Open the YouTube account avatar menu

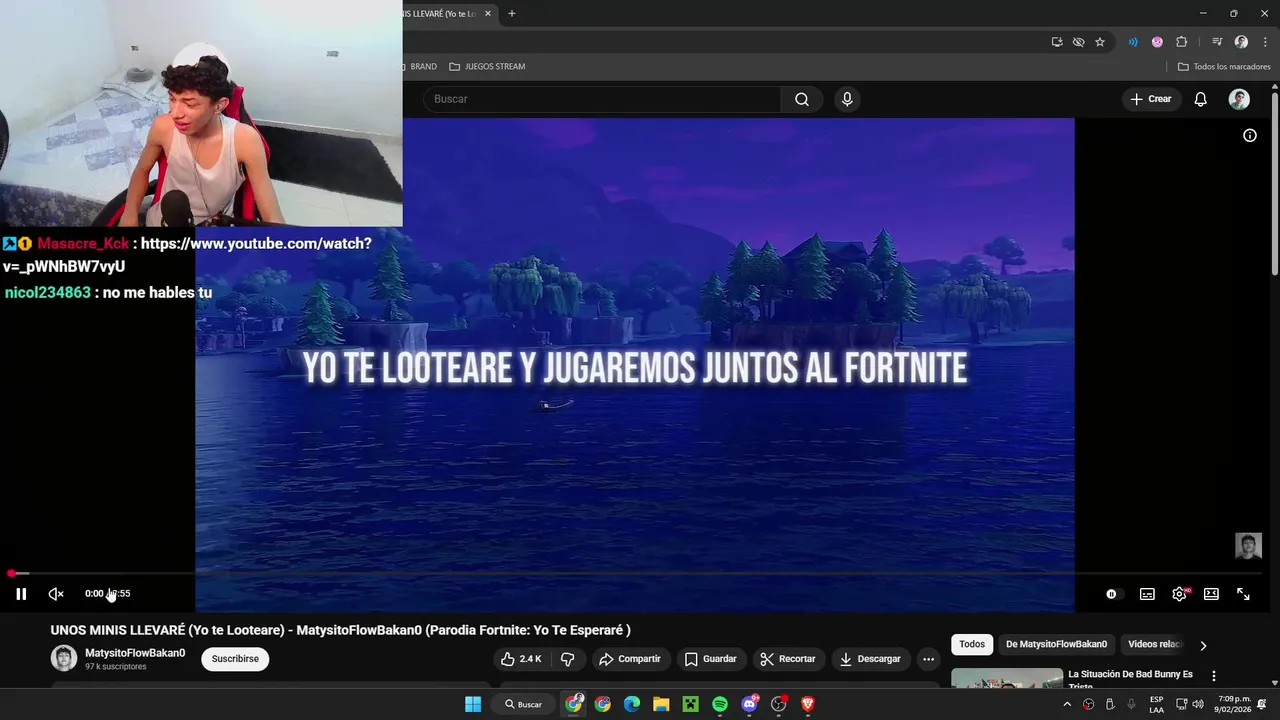point(1239,99)
